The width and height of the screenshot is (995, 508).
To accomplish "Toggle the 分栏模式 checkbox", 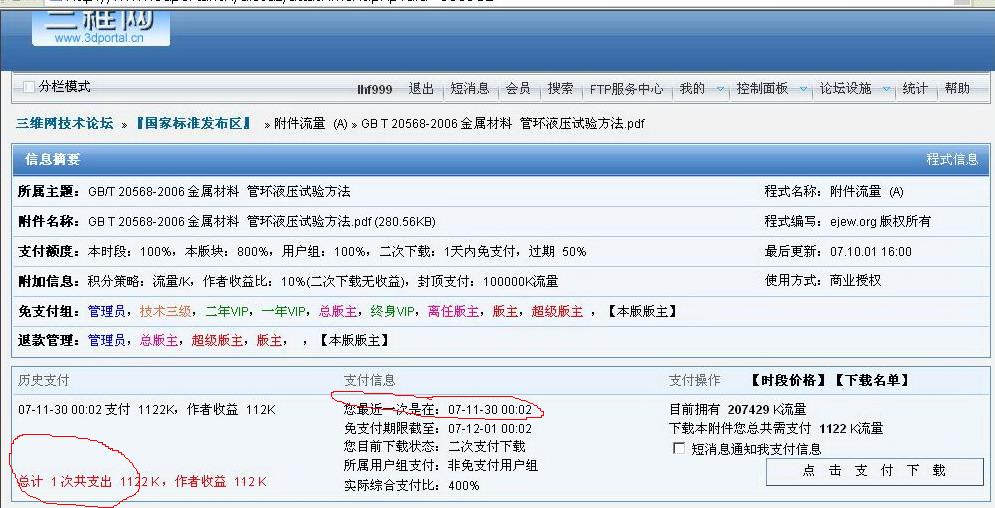I will pos(28,87).
